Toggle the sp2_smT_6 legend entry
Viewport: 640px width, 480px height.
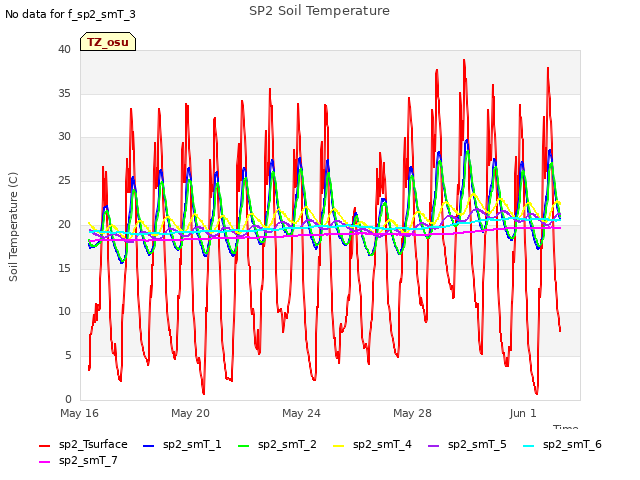[562, 444]
